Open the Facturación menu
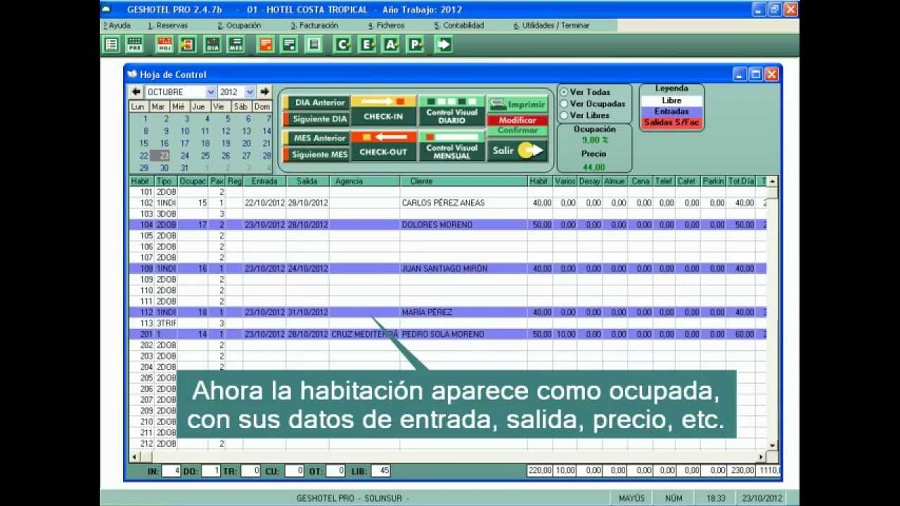This screenshot has width=900, height=506. click(x=314, y=25)
